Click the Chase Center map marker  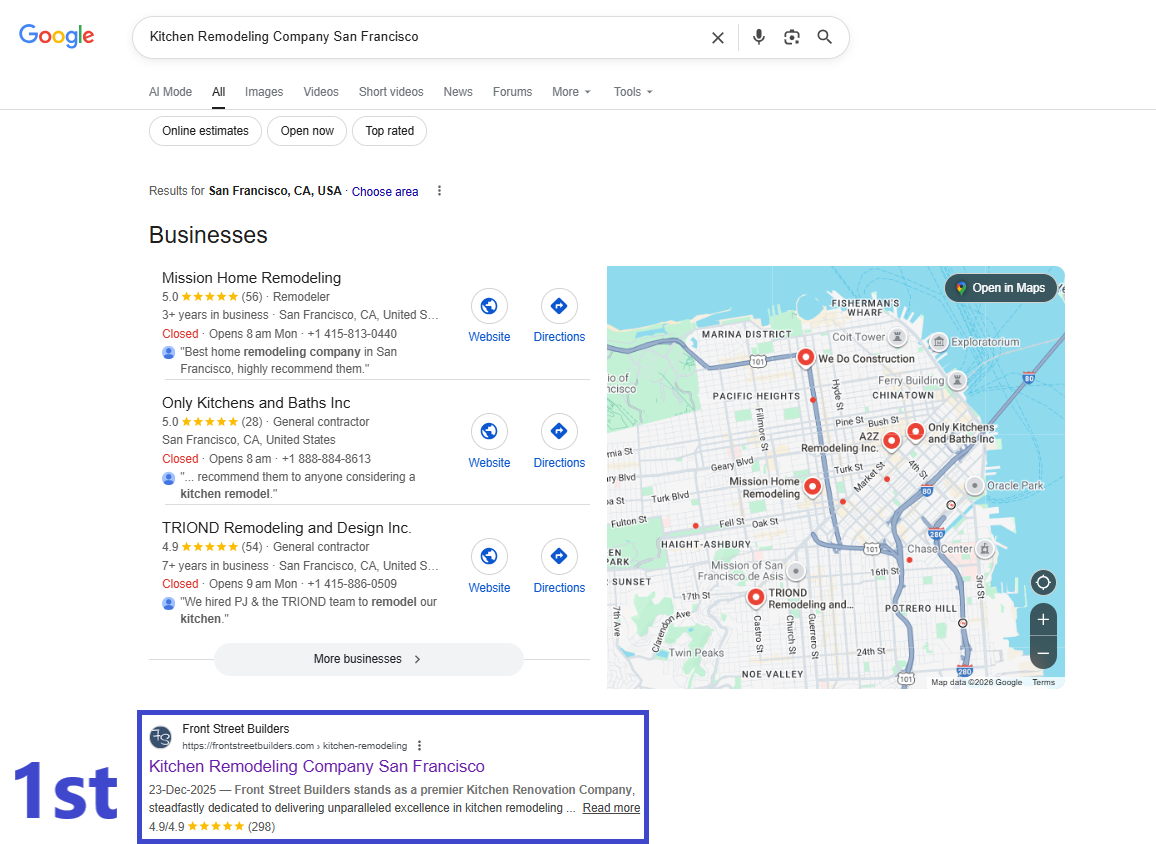(984, 548)
